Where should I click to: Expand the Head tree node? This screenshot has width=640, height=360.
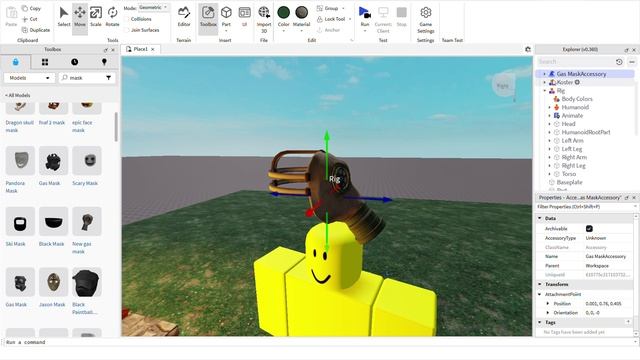coord(549,124)
